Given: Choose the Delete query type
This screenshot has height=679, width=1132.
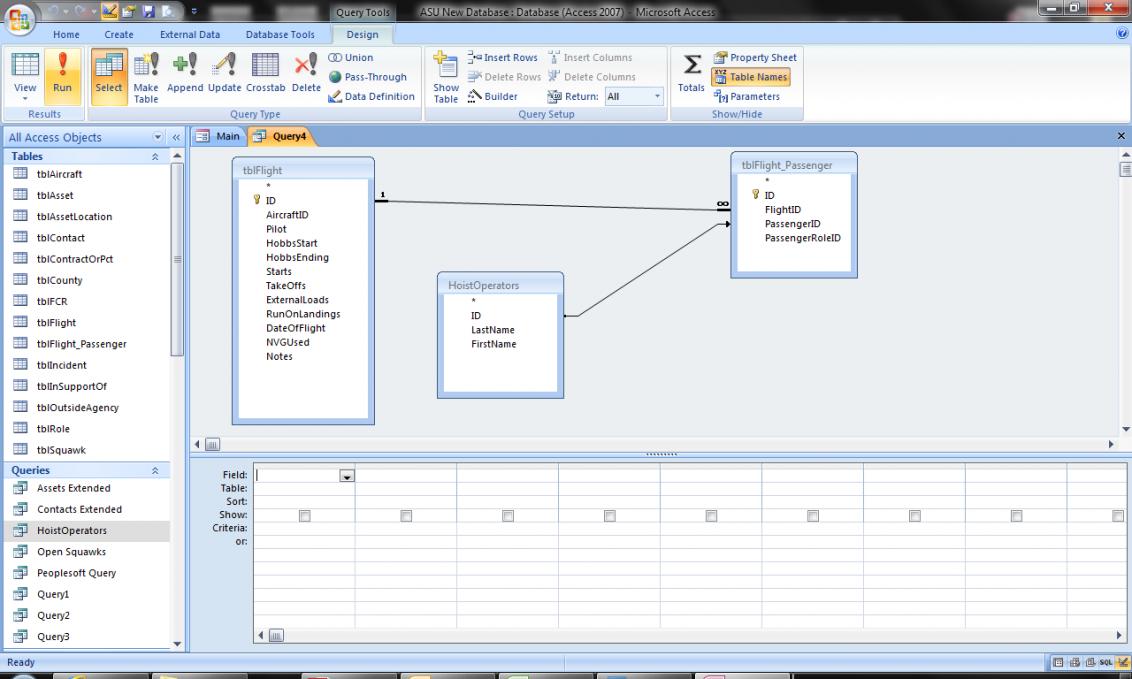Looking at the screenshot, I should 306,72.
